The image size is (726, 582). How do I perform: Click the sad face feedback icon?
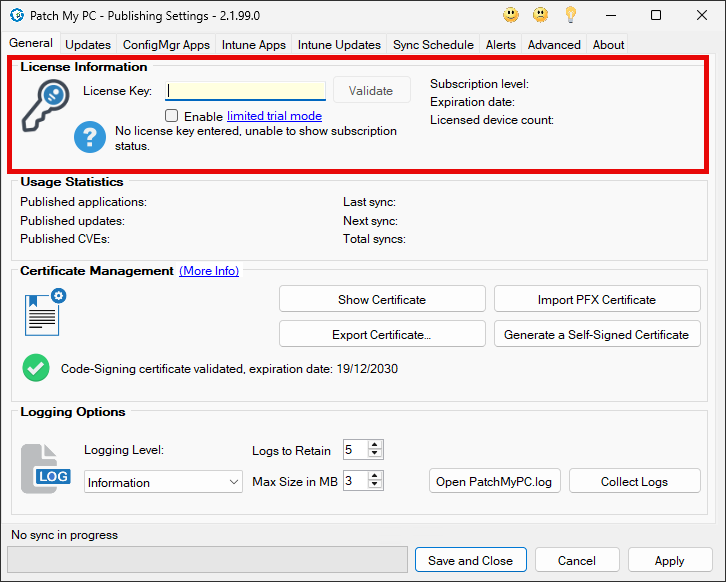540,15
